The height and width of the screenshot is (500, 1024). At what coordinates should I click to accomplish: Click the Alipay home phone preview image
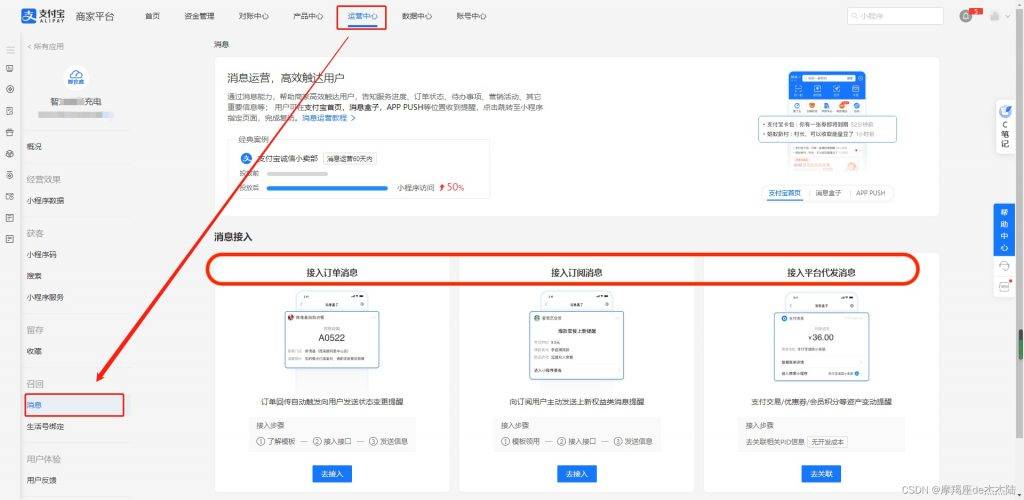pos(827,123)
